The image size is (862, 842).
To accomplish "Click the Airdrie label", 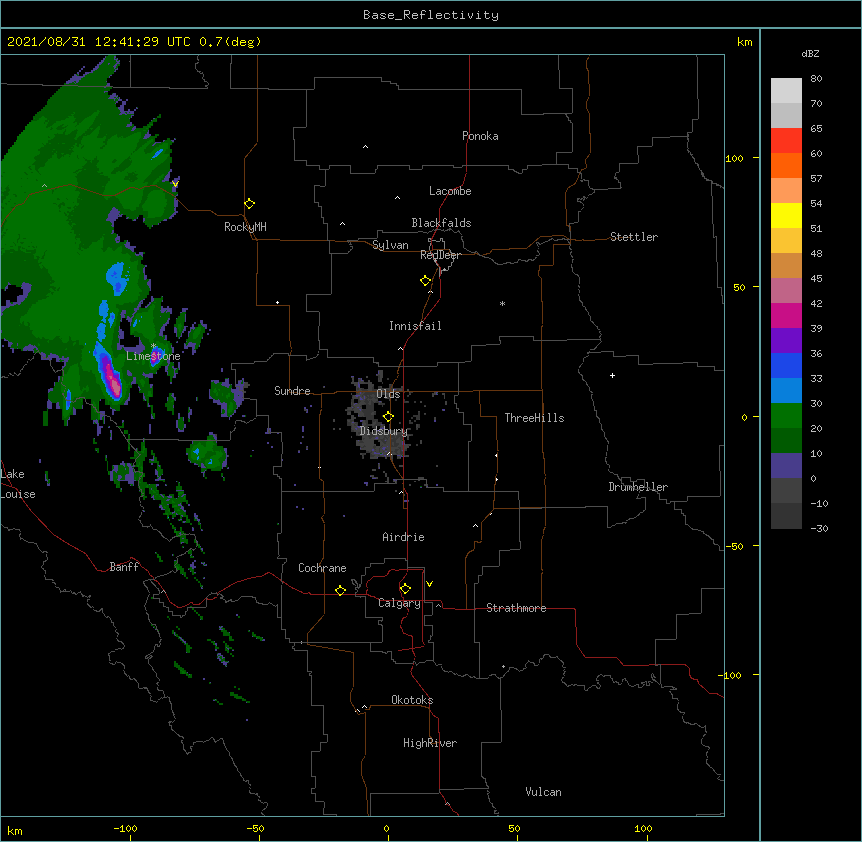I will click(403, 537).
